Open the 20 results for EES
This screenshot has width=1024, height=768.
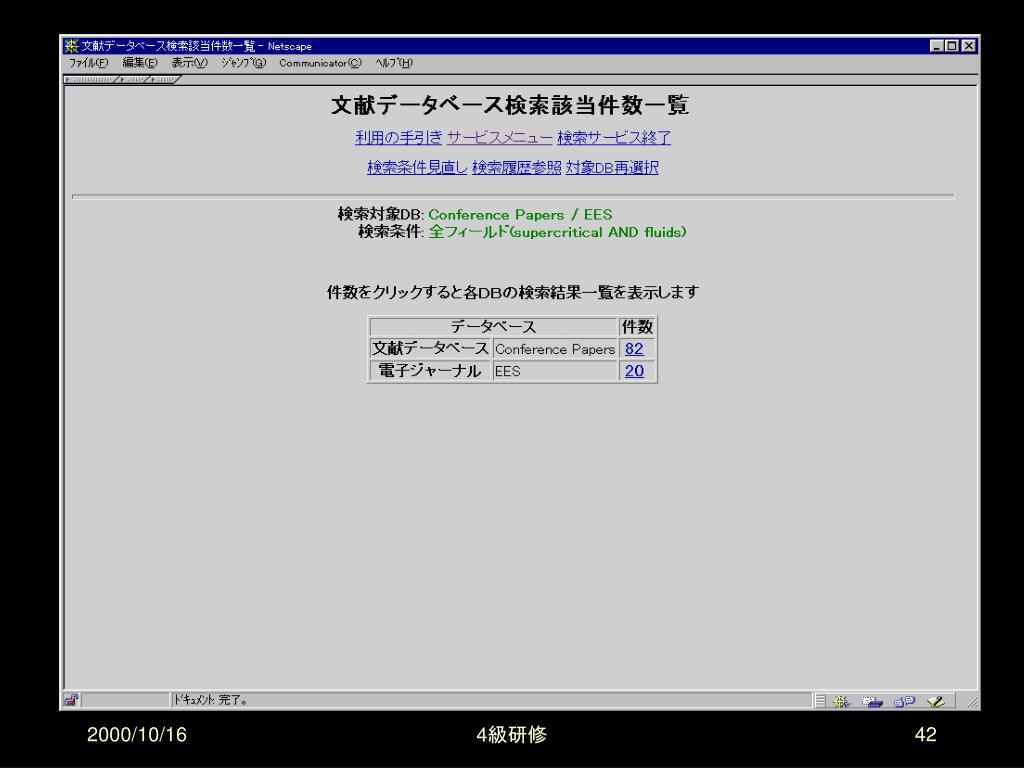point(634,371)
